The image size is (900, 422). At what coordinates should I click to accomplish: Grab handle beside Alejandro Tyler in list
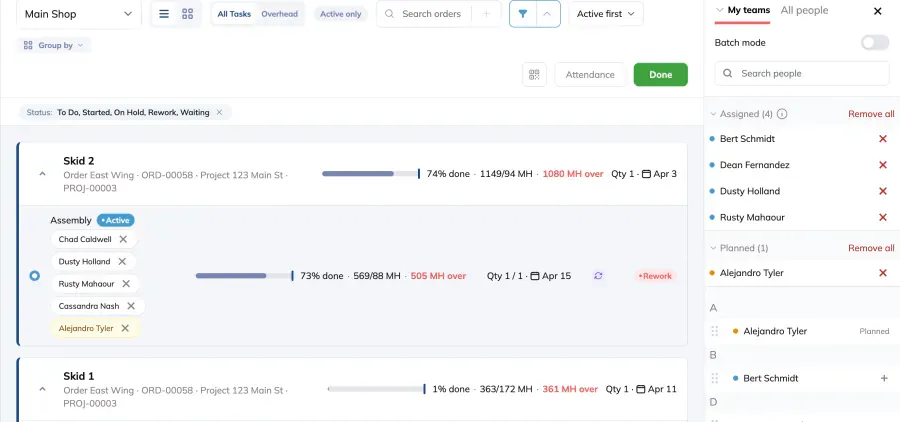(x=715, y=331)
